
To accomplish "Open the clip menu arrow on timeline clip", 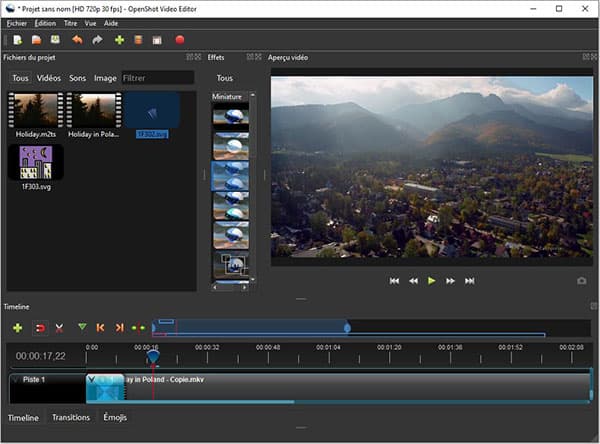I will (92, 380).
